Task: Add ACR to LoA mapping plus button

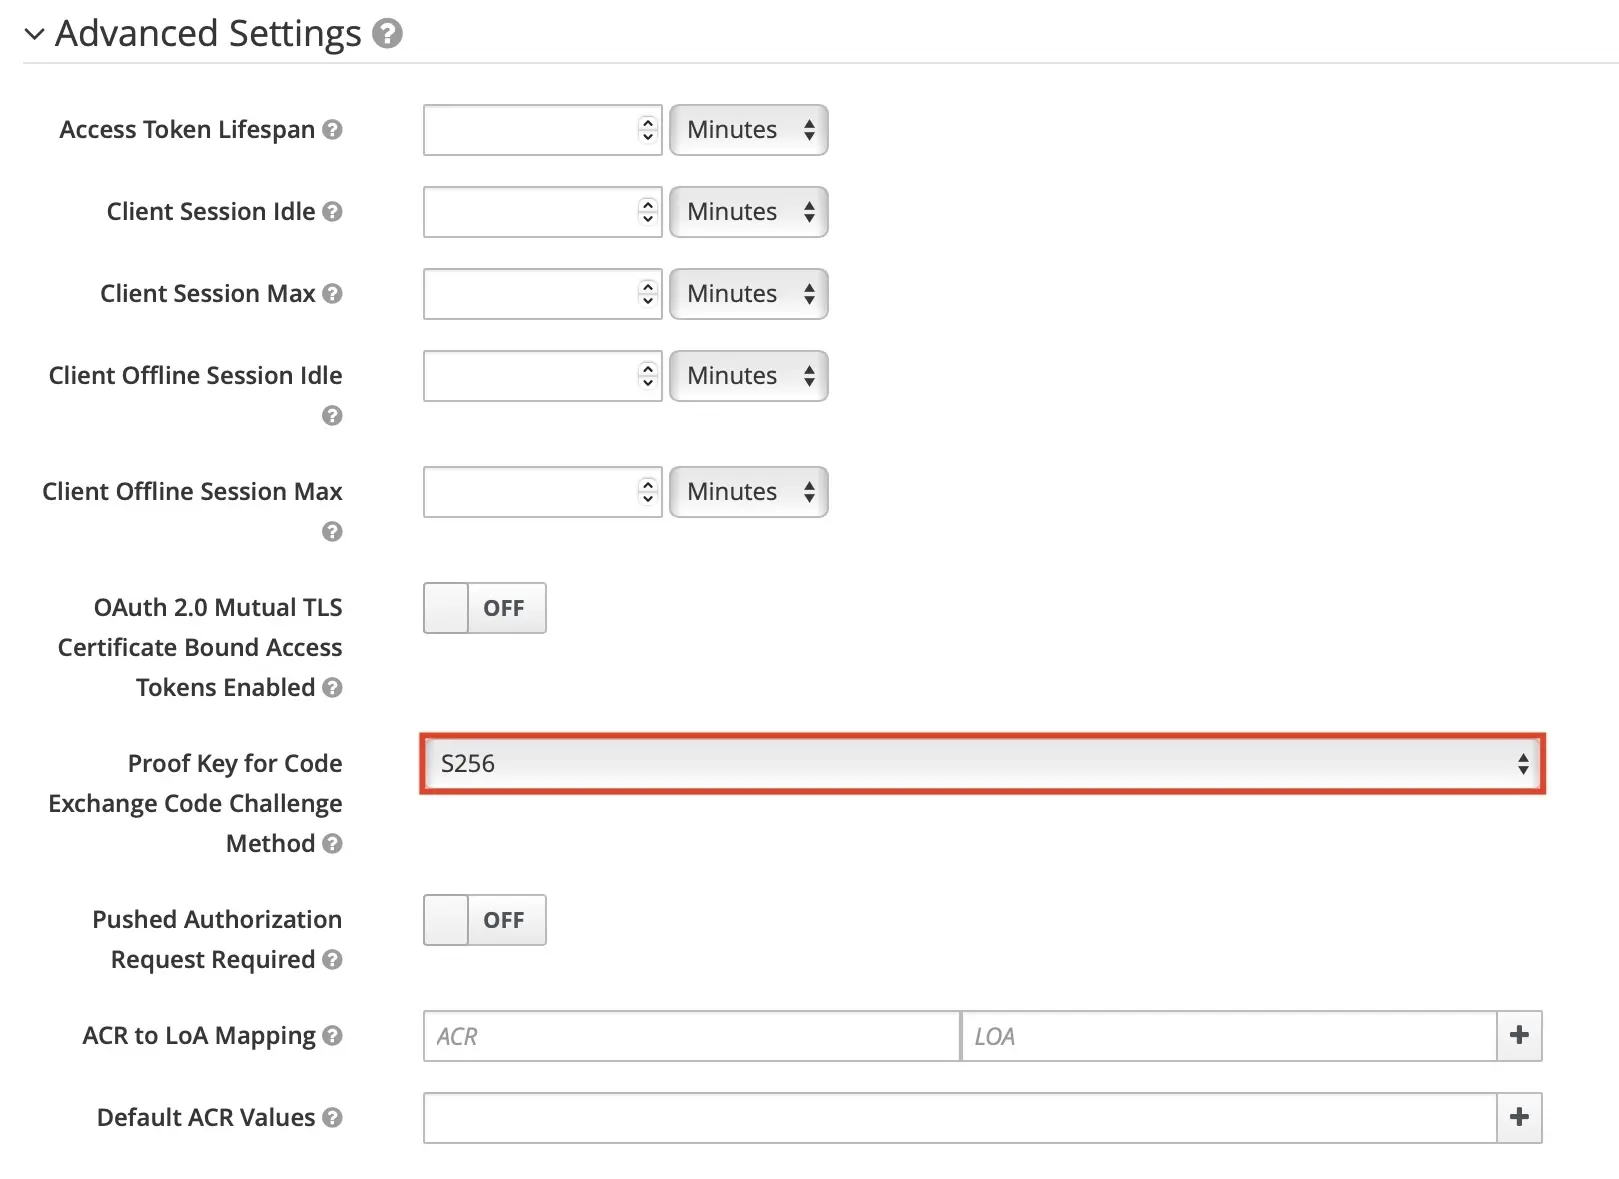Action: point(1519,1036)
